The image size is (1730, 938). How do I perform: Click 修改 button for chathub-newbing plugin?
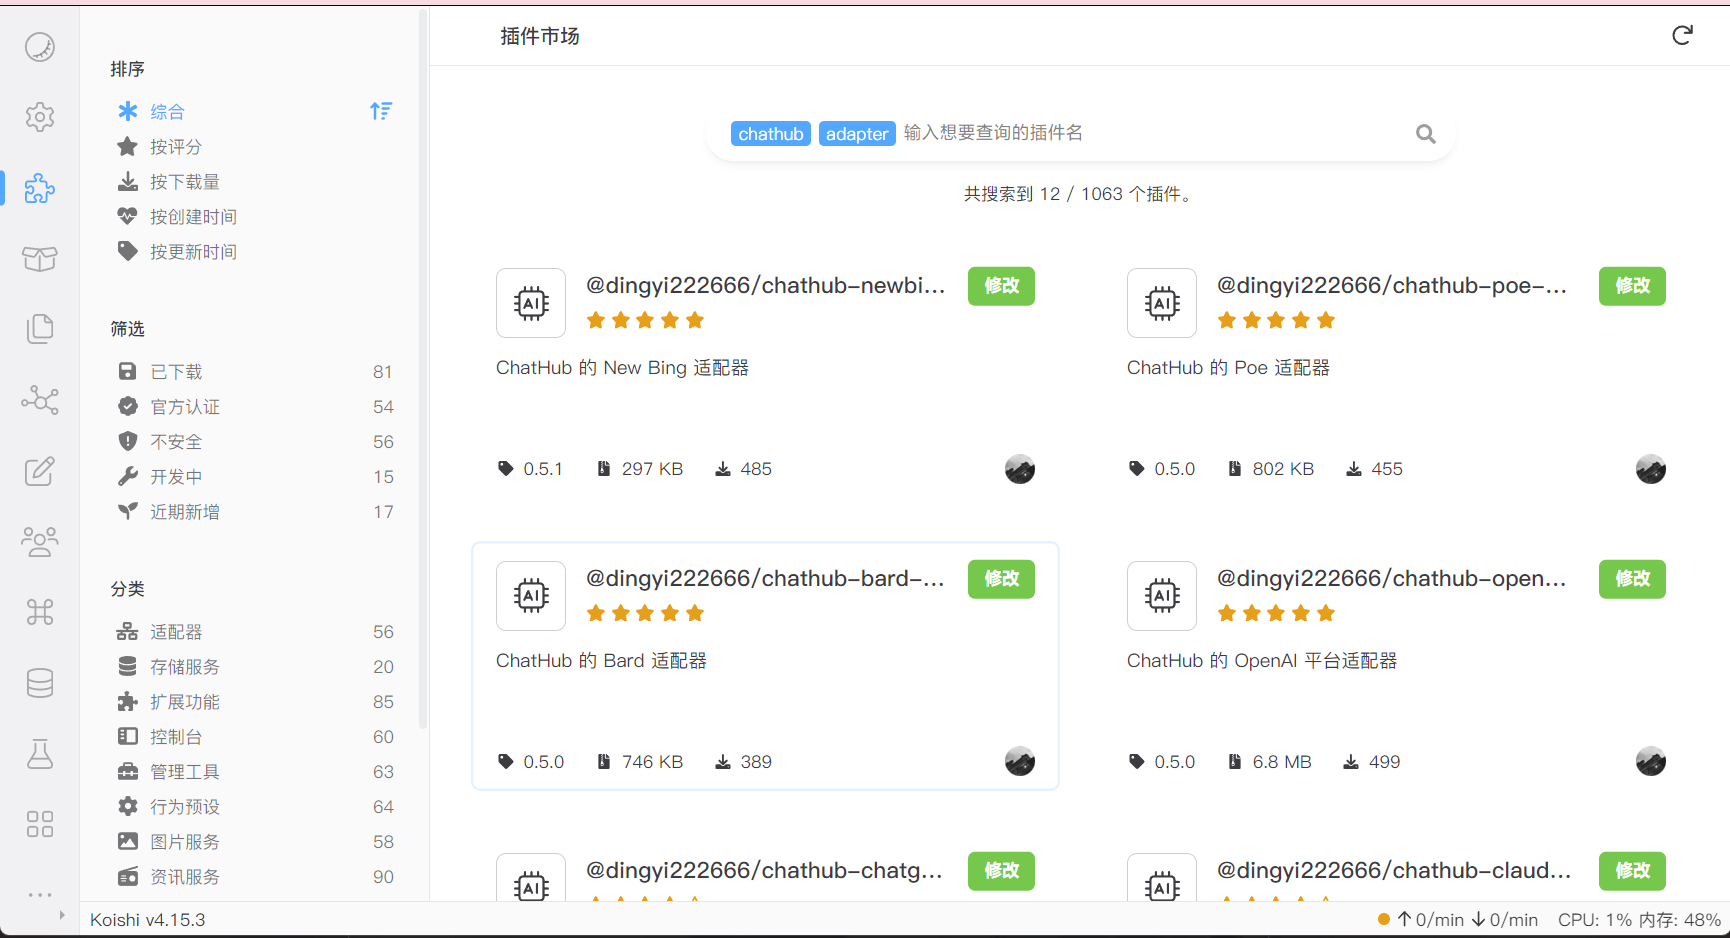(1001, 286)
